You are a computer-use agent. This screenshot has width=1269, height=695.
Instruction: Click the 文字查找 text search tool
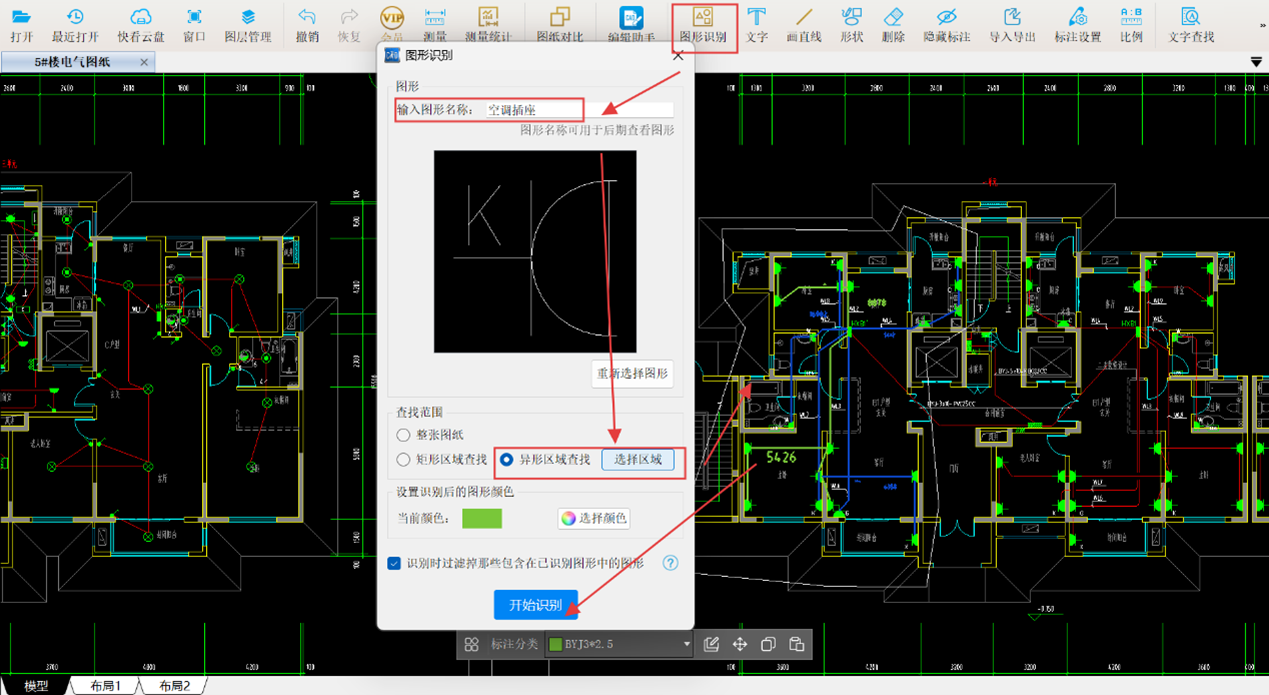point(1191,26)
